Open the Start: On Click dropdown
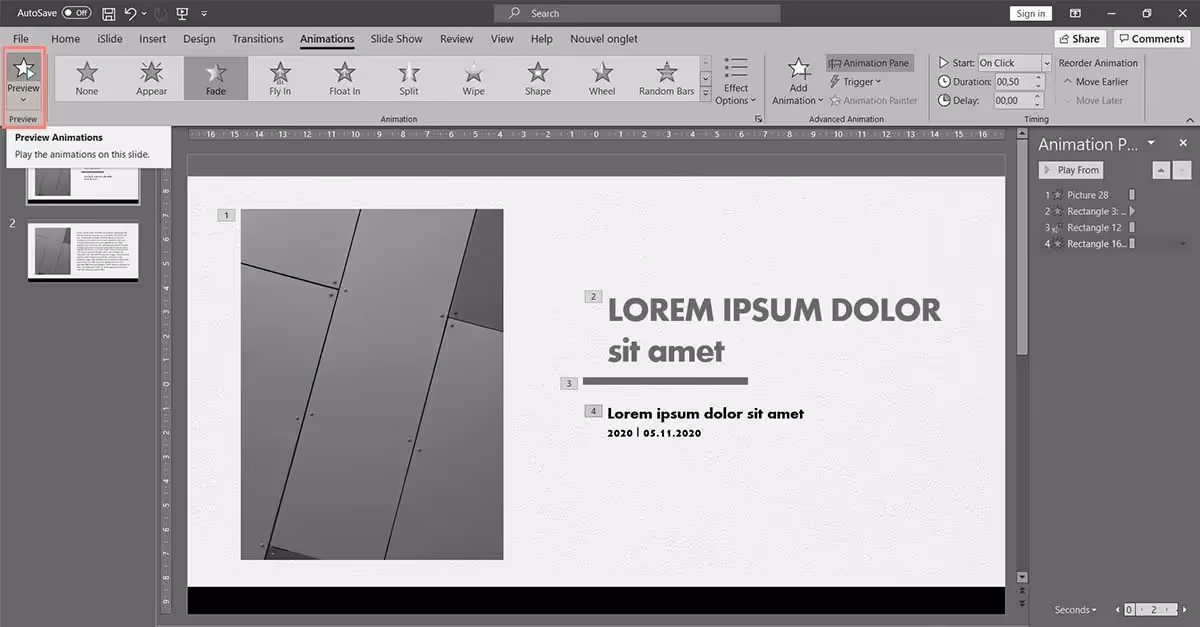This screenshot has width=1200, height=627. pos(1046,62)
